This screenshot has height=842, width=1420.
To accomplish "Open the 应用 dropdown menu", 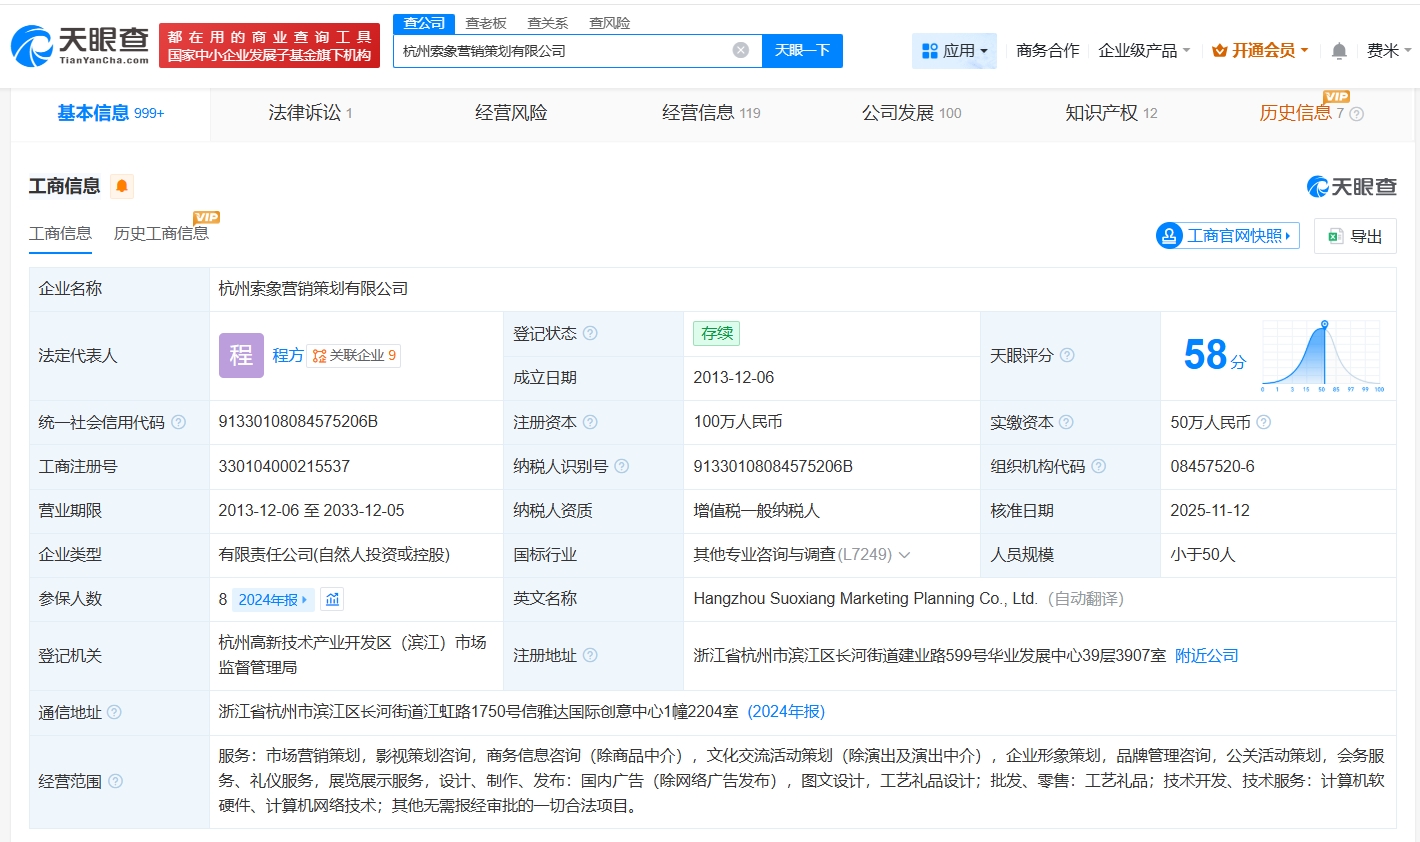I will tap(954, 50).
